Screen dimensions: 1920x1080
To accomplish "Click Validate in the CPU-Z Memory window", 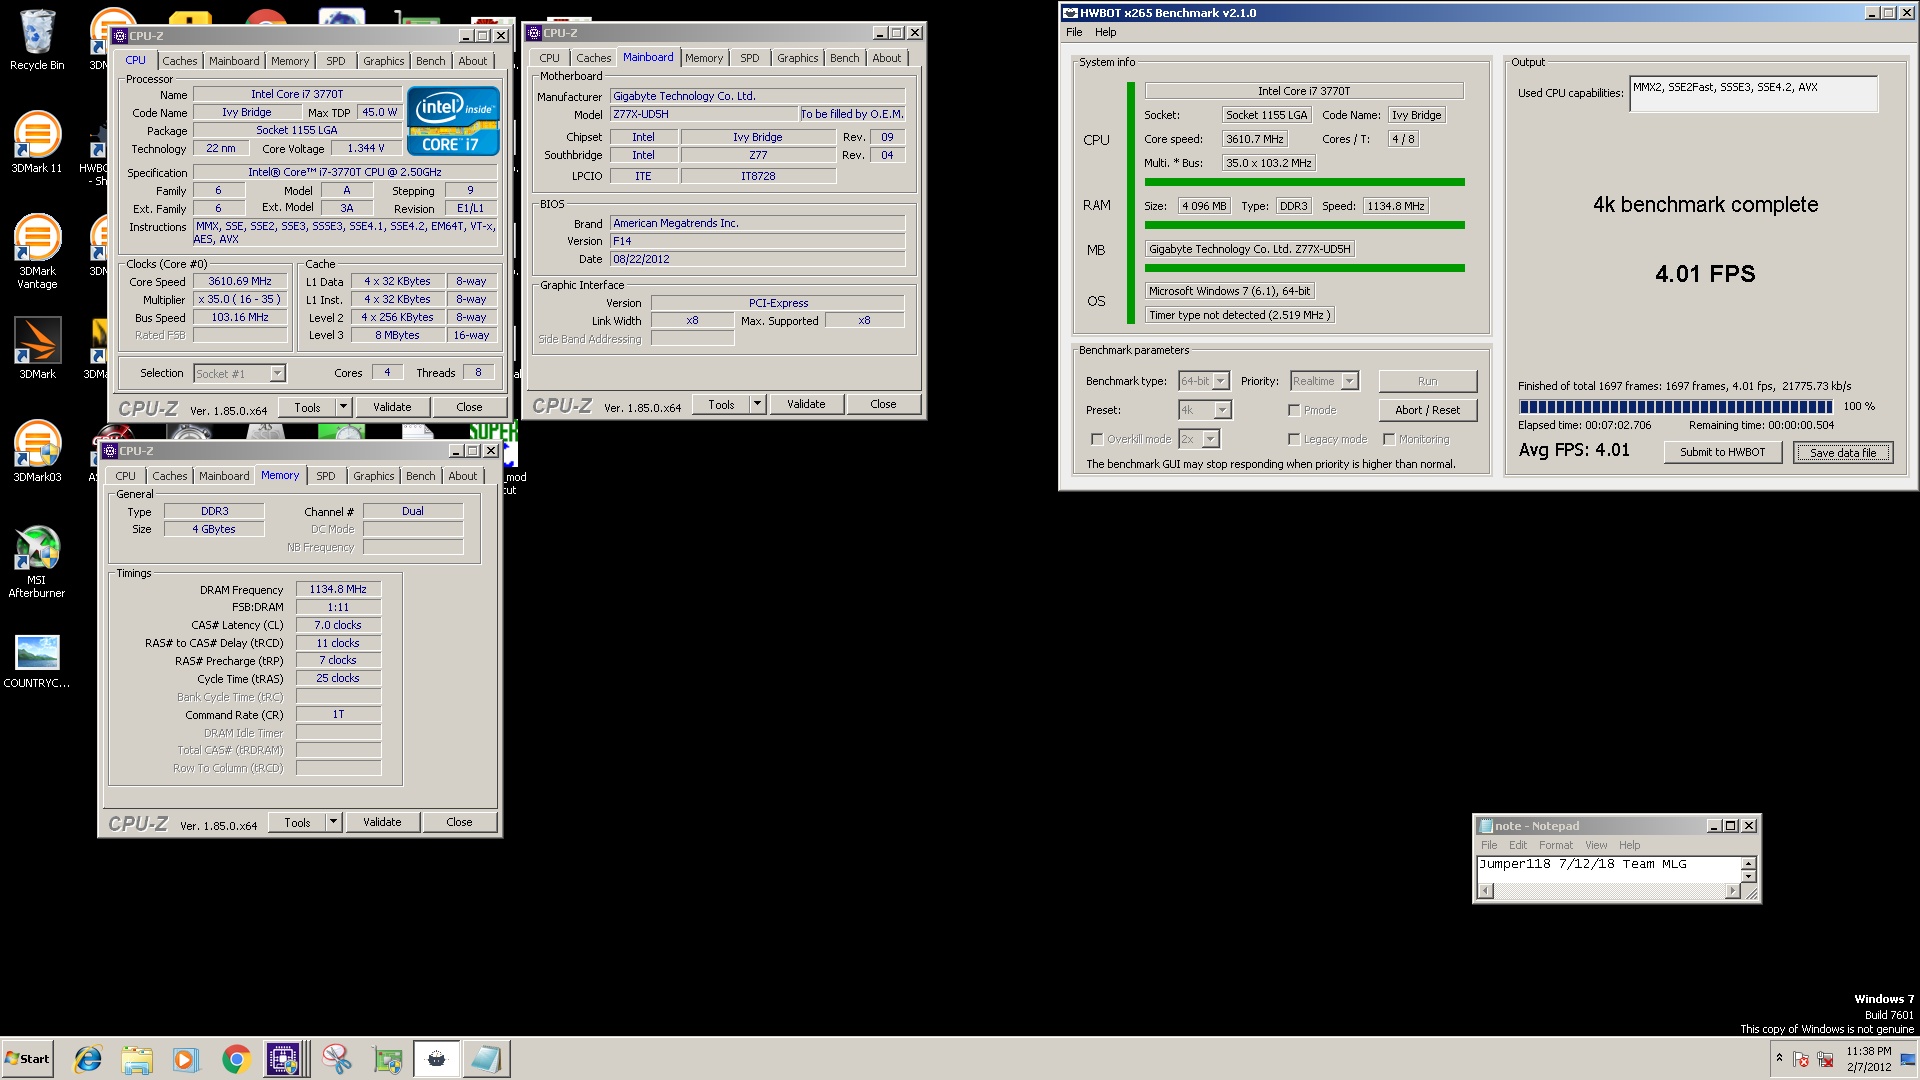I will pyautogui.click(x=382, y=822).
